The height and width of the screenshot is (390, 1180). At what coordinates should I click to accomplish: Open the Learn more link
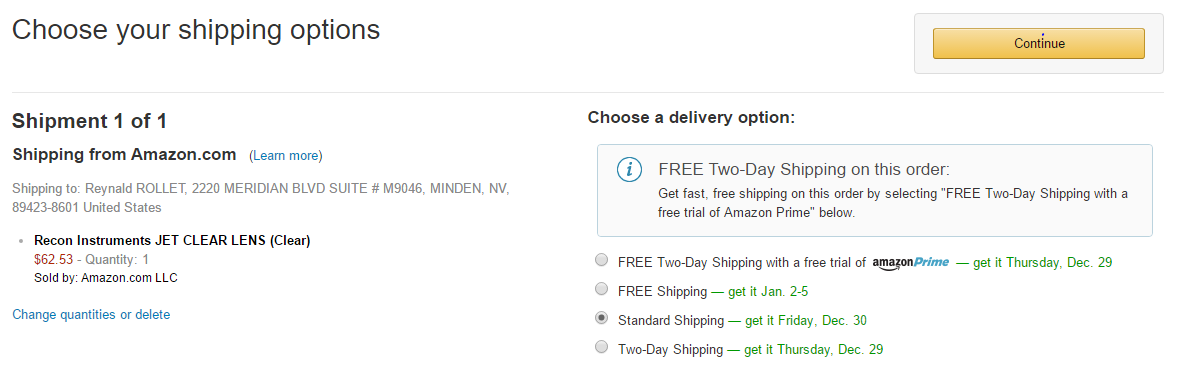(286, 156)
